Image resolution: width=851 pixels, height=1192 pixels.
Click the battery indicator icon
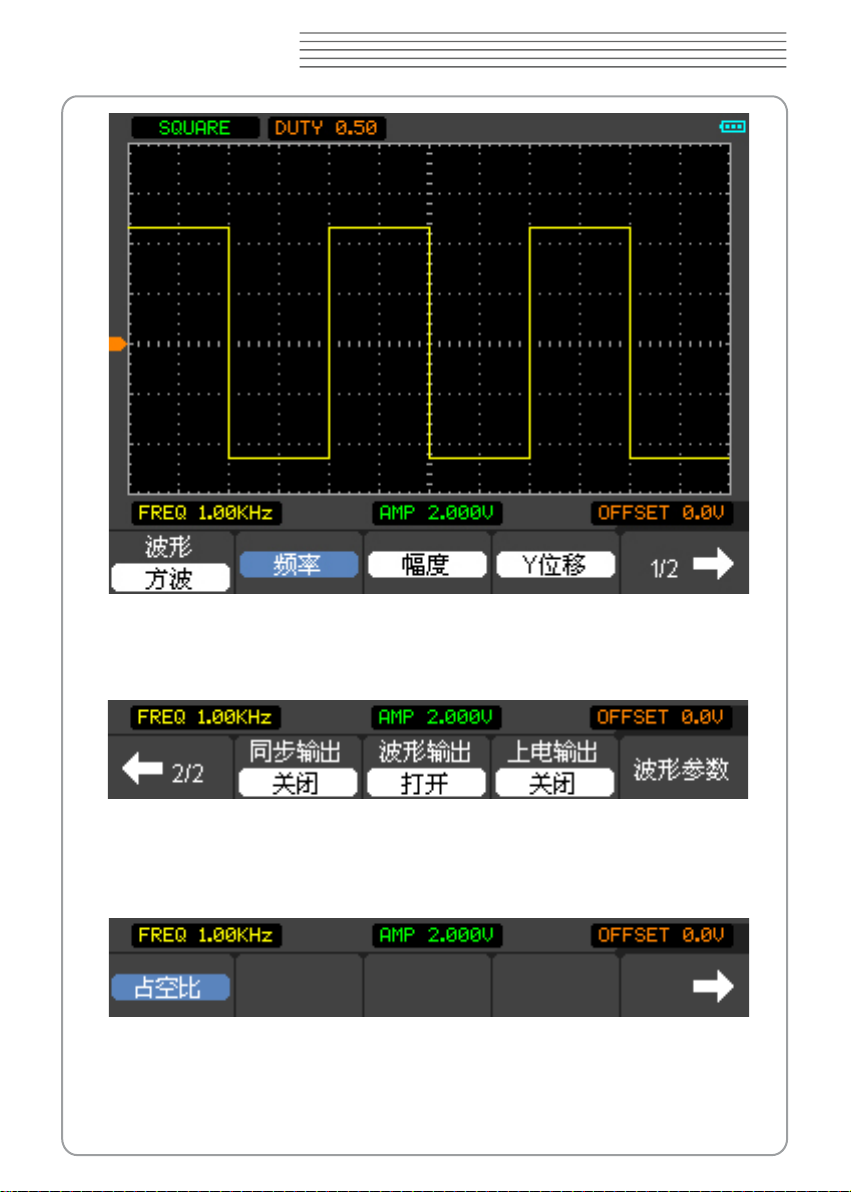(x=732, y=127)
